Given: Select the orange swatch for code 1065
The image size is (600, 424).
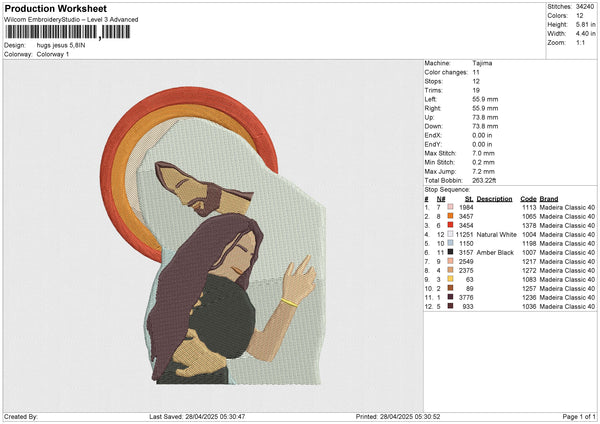Looking at the screenshot, I should coord(450,216).
